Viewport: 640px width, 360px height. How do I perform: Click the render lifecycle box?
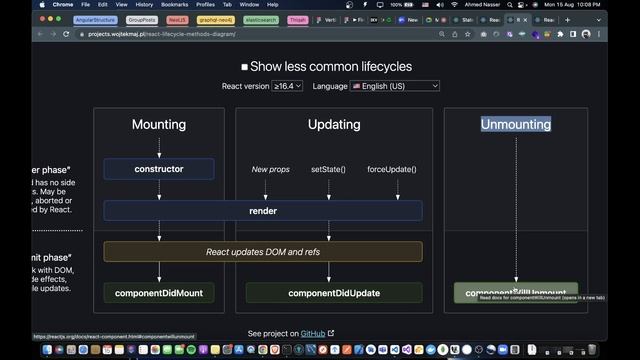263,211
